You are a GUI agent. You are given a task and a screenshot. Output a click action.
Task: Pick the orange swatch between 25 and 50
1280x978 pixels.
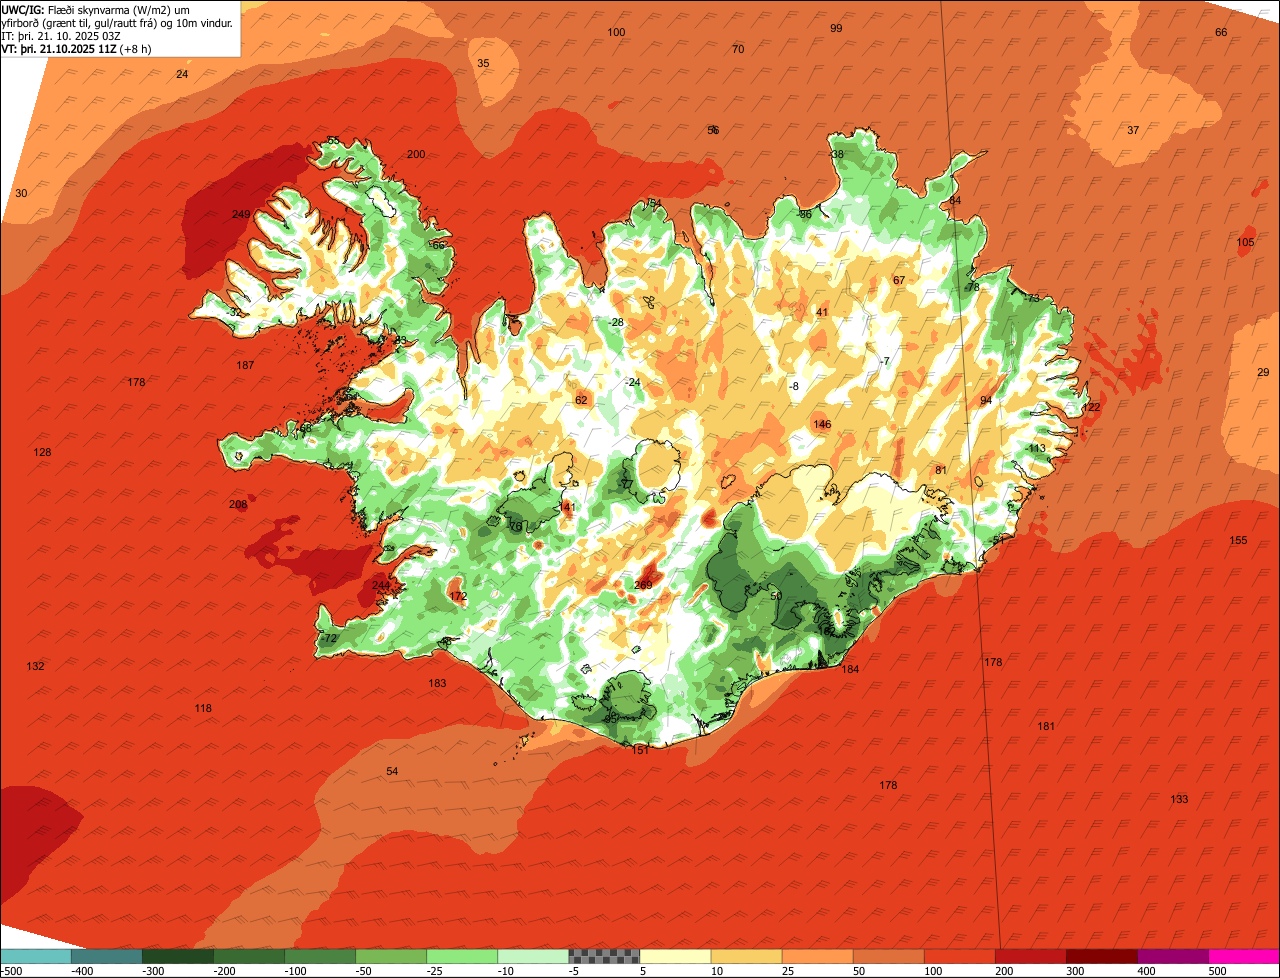[x=816, y=957]
